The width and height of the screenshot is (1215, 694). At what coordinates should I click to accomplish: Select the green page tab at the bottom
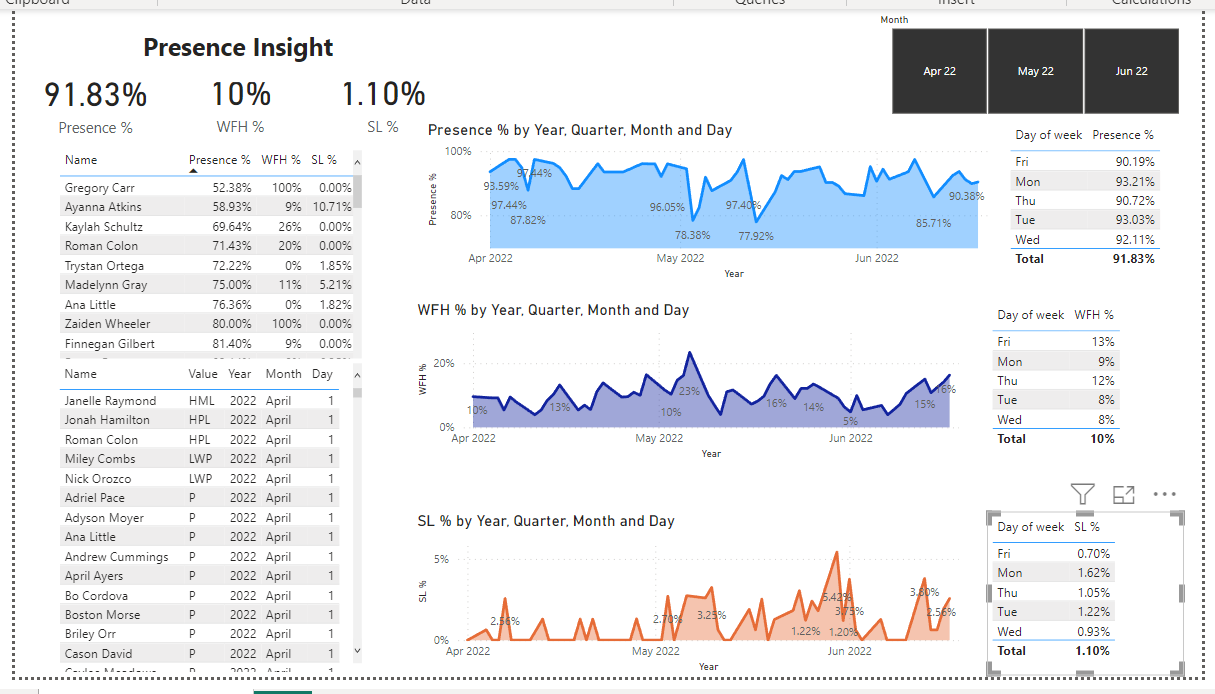(x=281, y=690)
